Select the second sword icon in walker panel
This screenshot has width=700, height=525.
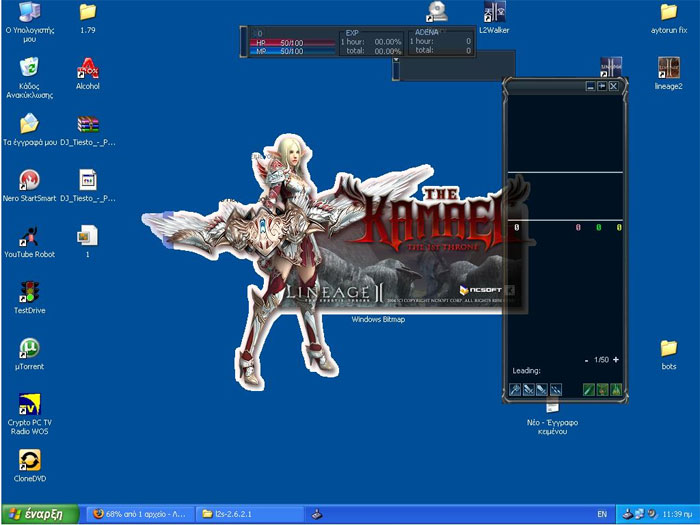pyautogui.click(x=529, y=390)
